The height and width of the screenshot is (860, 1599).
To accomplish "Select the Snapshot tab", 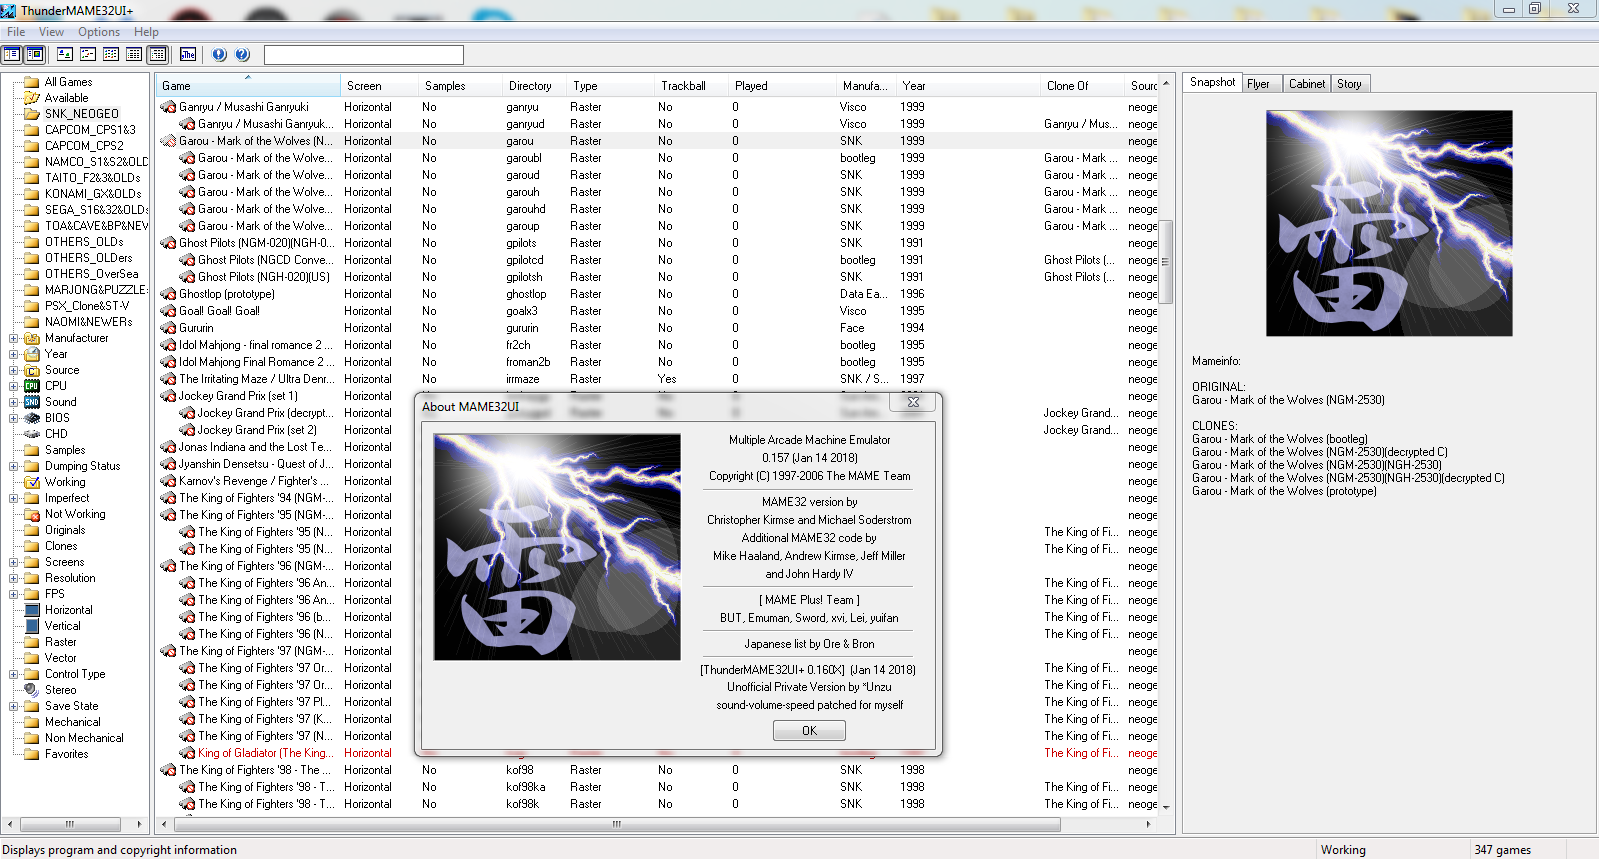I will (1212, 82).
